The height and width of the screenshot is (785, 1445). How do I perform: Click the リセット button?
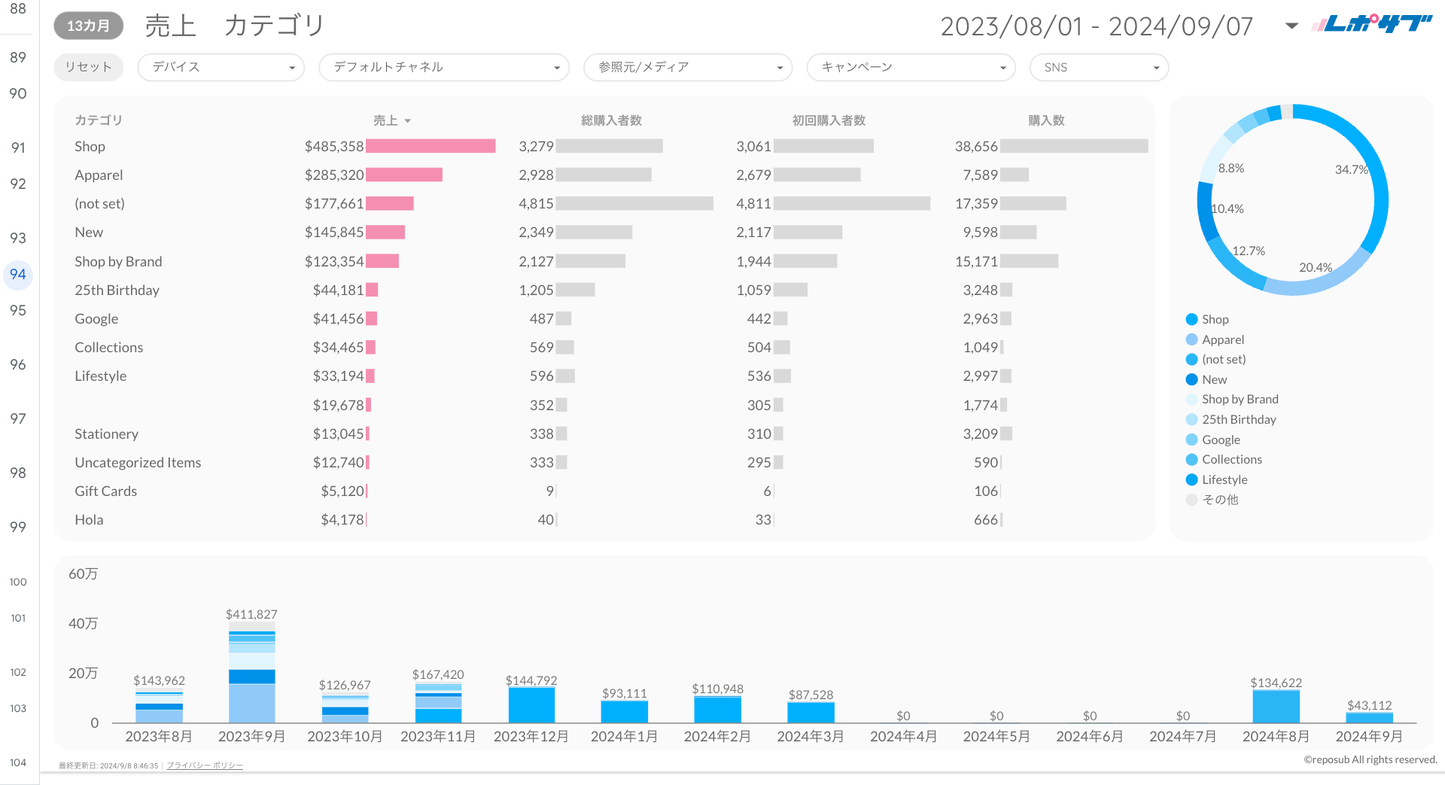click(88, 67)
